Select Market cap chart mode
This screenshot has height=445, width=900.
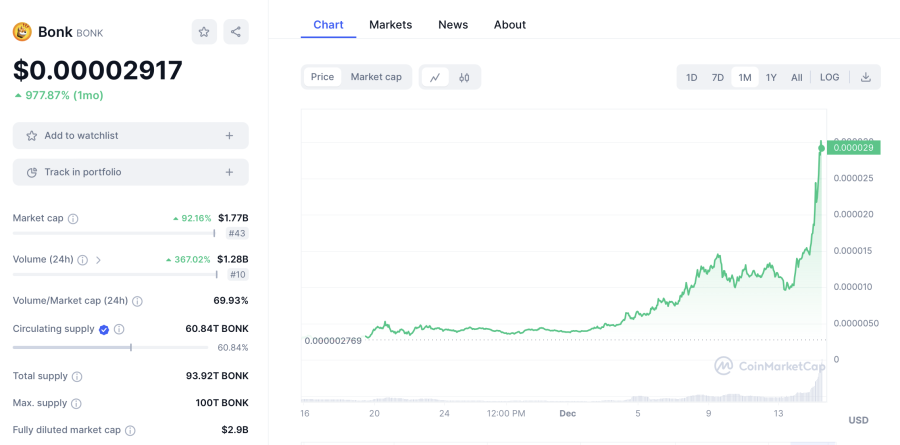pos(376,77)
